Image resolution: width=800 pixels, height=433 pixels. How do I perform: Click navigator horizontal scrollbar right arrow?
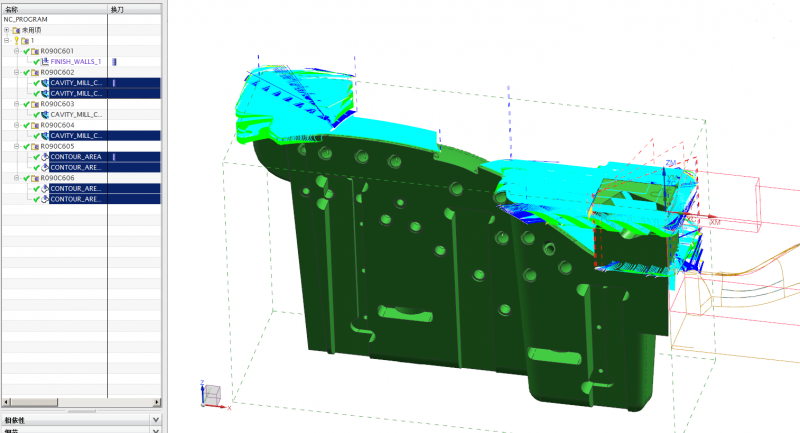[157, 402]
